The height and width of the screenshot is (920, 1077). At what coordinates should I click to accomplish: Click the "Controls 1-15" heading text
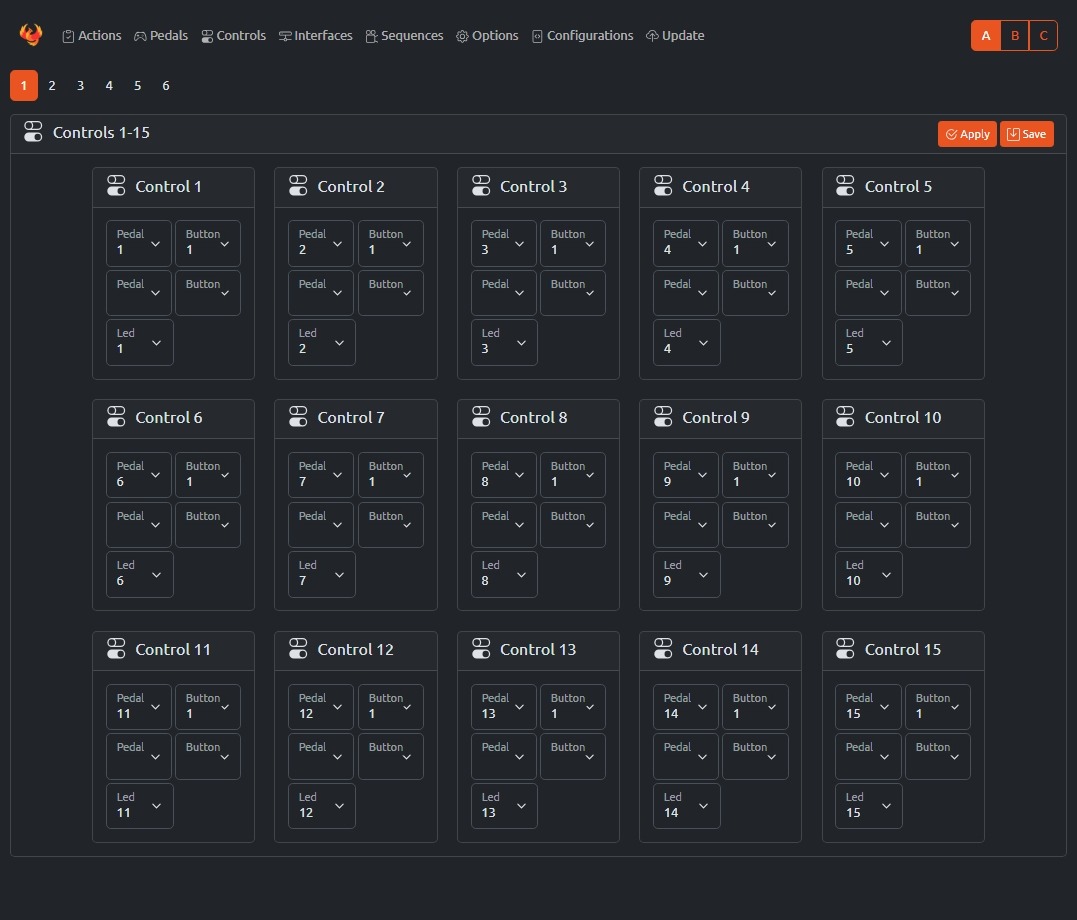click(x=101, y=133)
